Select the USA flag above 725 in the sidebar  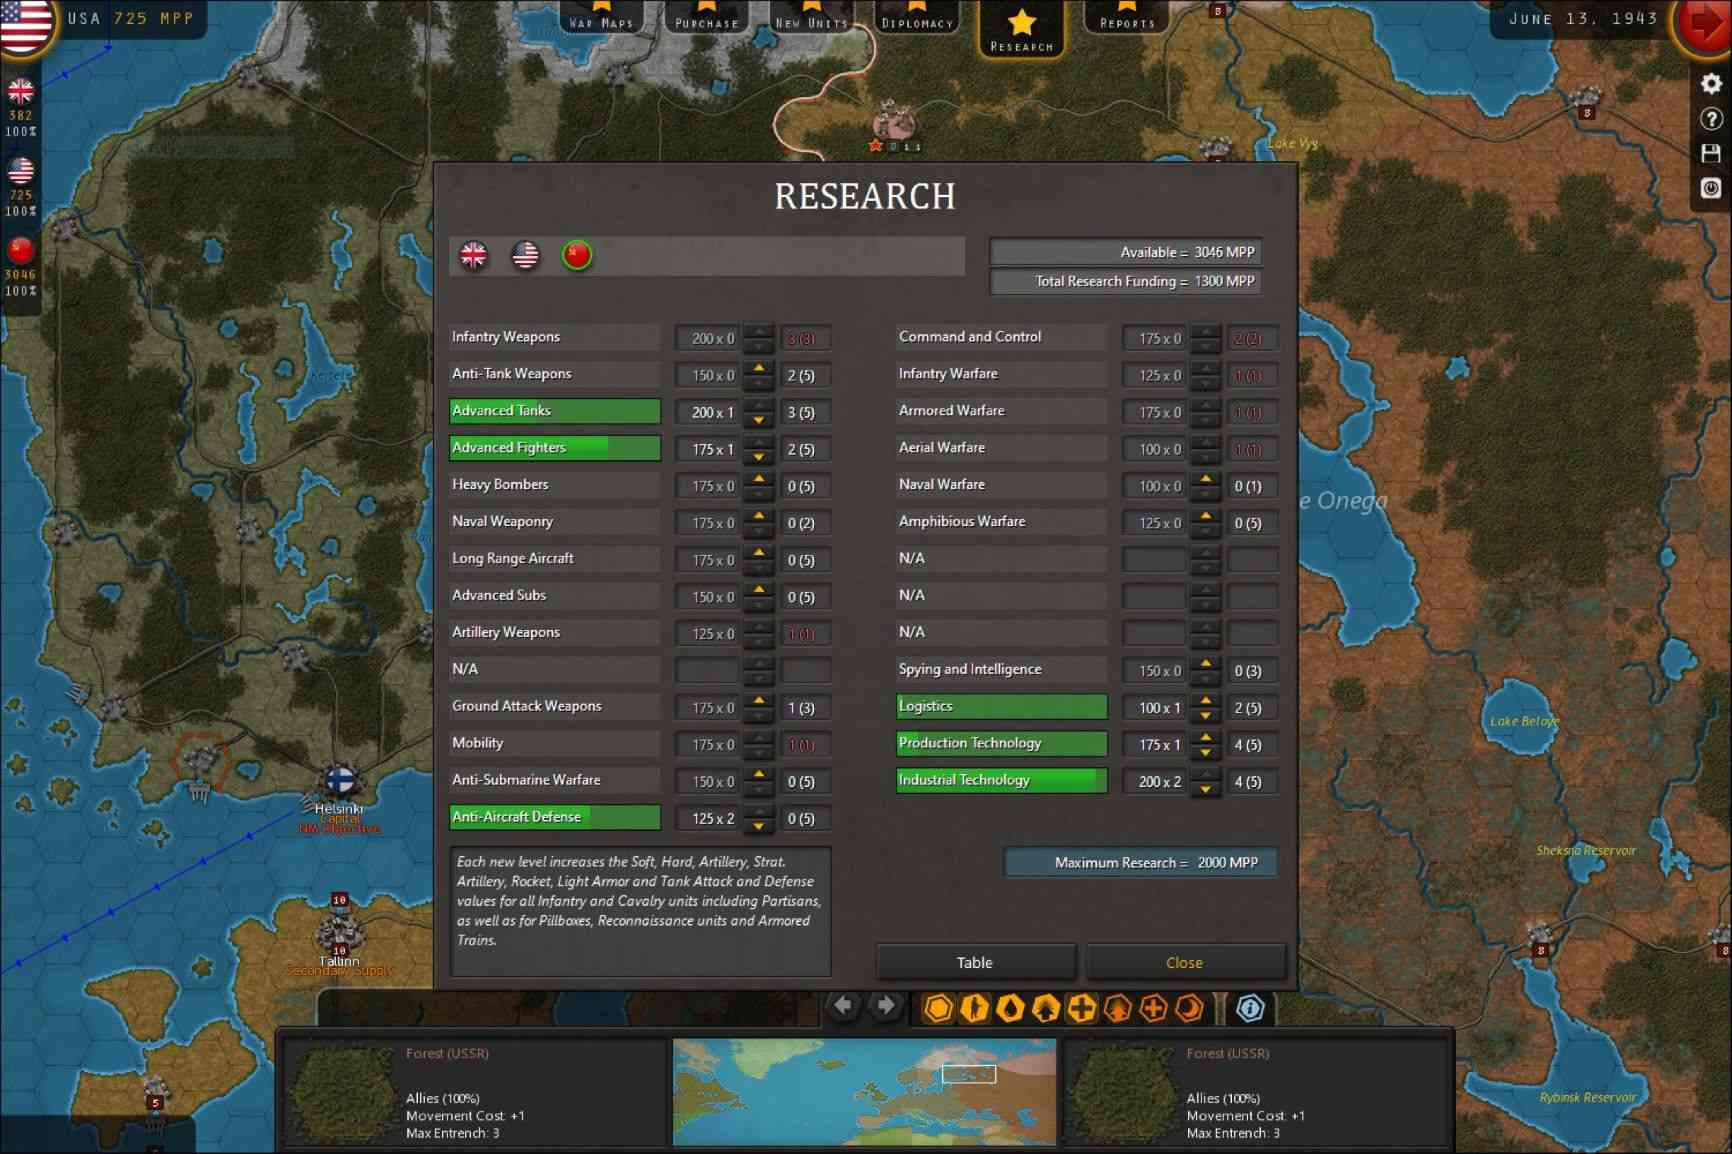[20, 171]
